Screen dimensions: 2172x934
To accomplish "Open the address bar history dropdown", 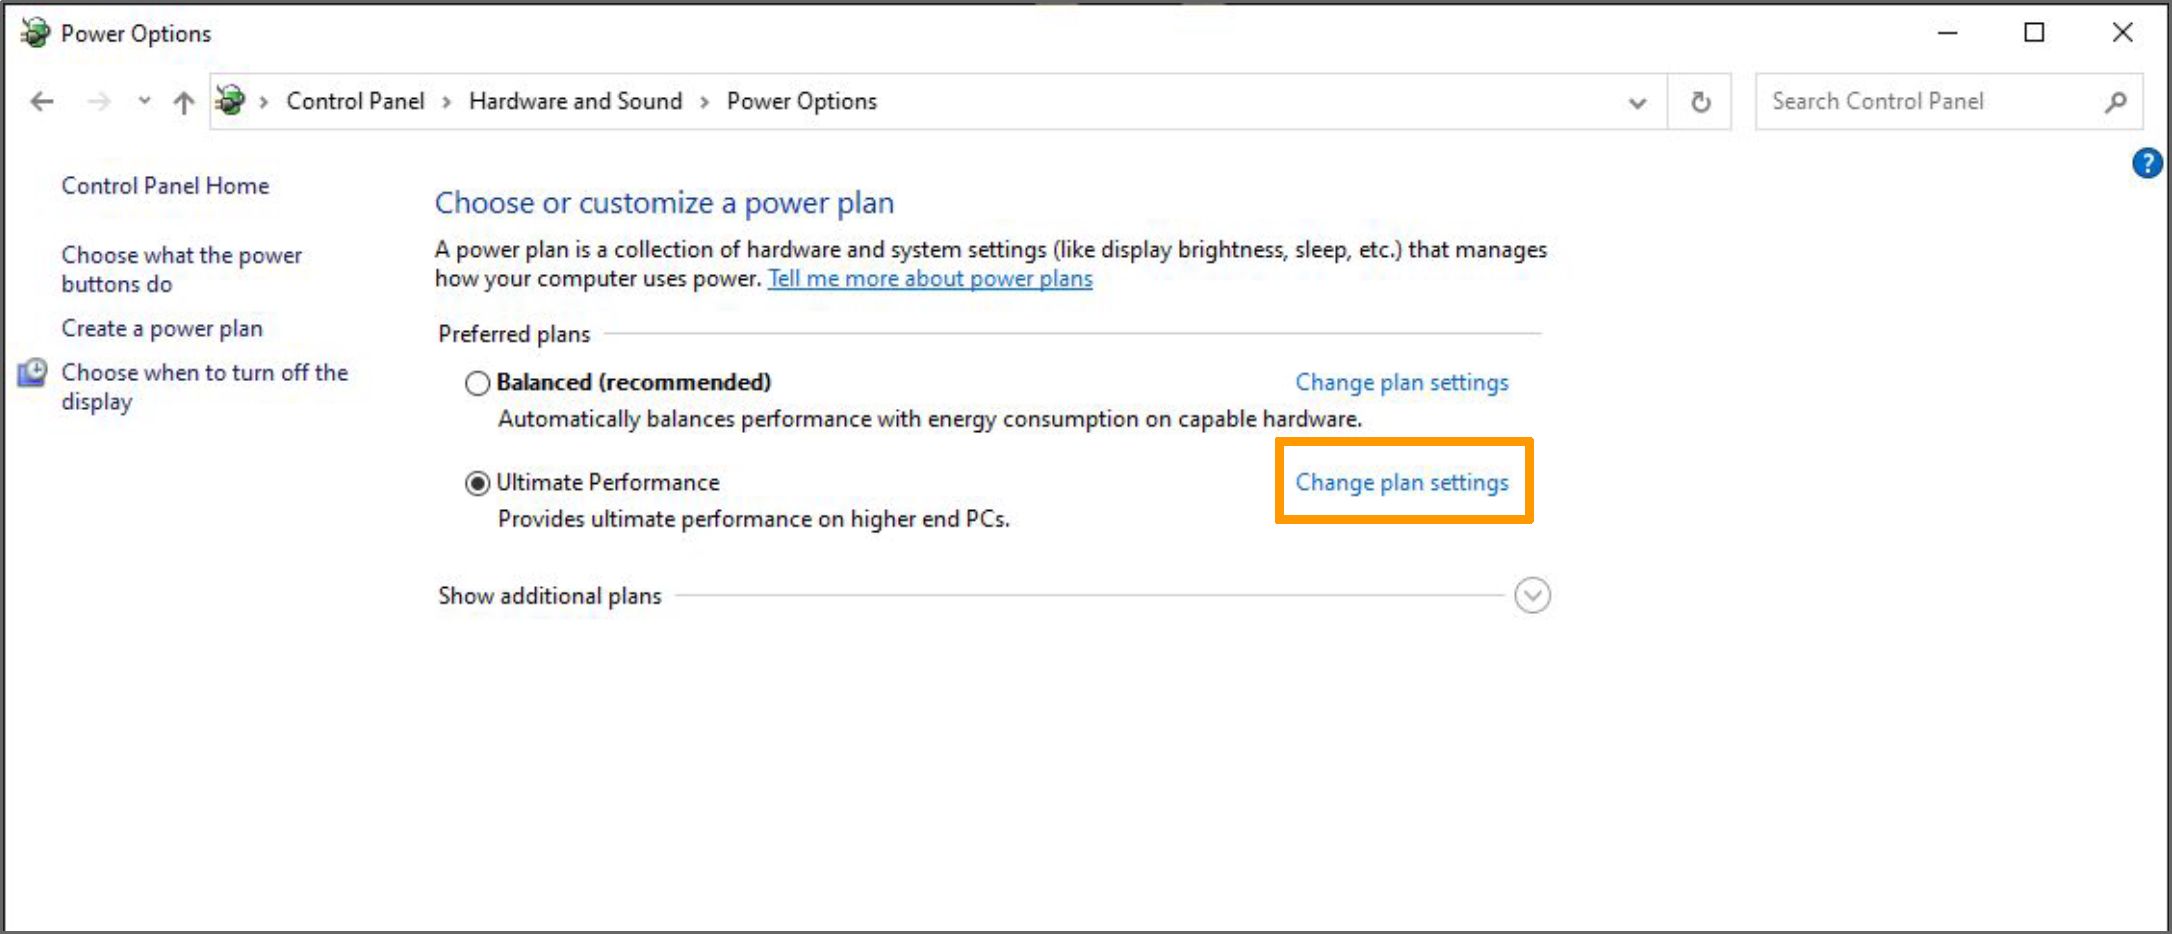I will click(x=1637, y=102).
